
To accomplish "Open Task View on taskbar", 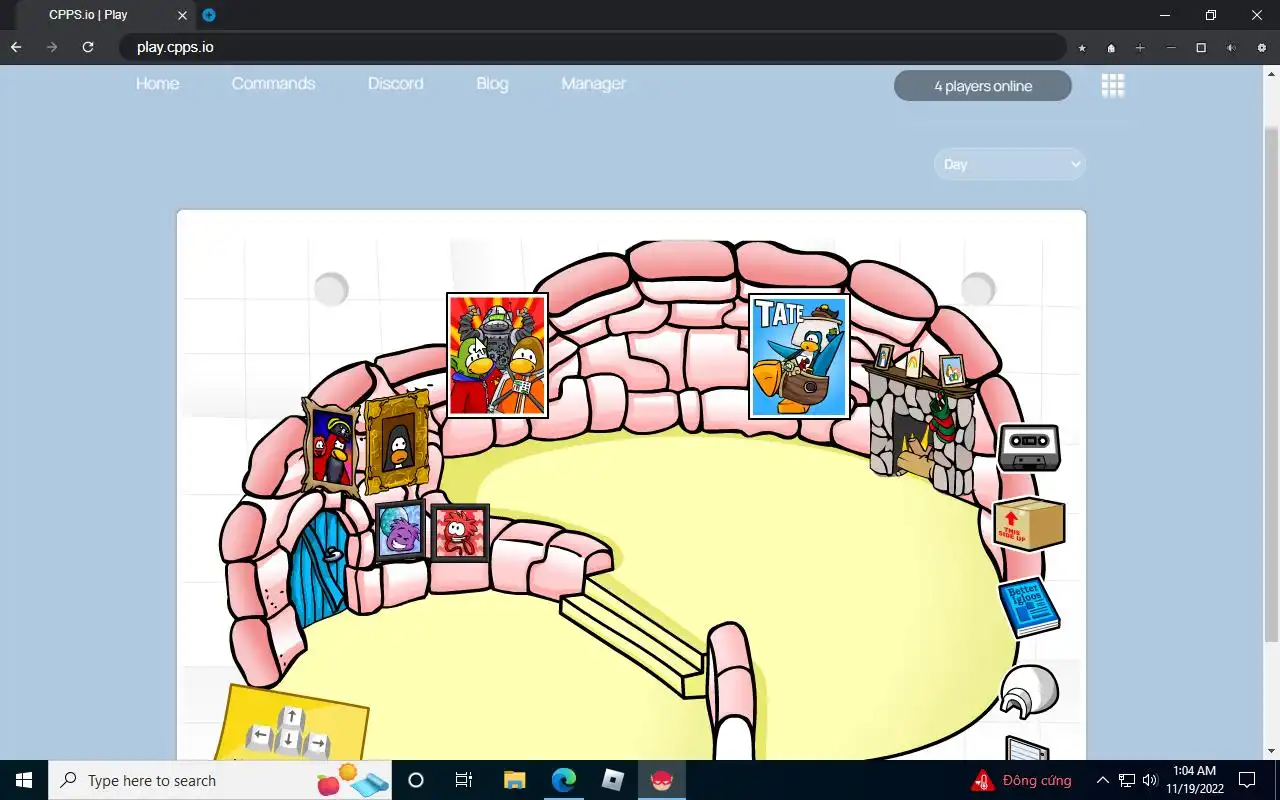I will coord(464,780).
